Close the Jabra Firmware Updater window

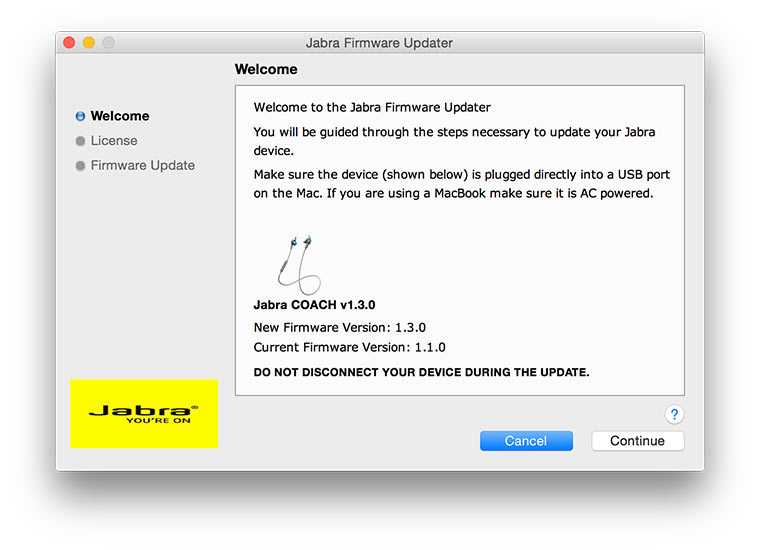coord(69,43)
